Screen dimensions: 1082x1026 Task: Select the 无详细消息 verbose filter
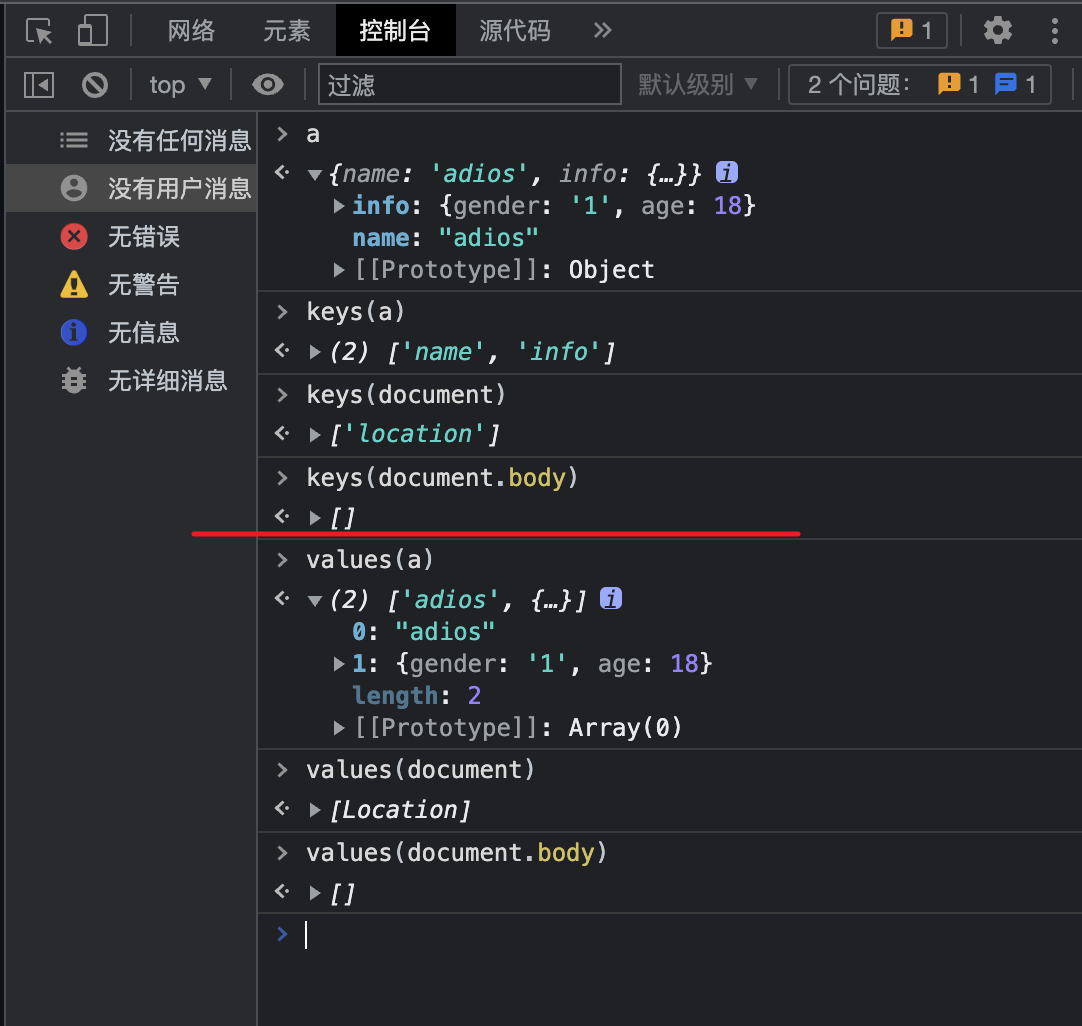coord(131,381)
